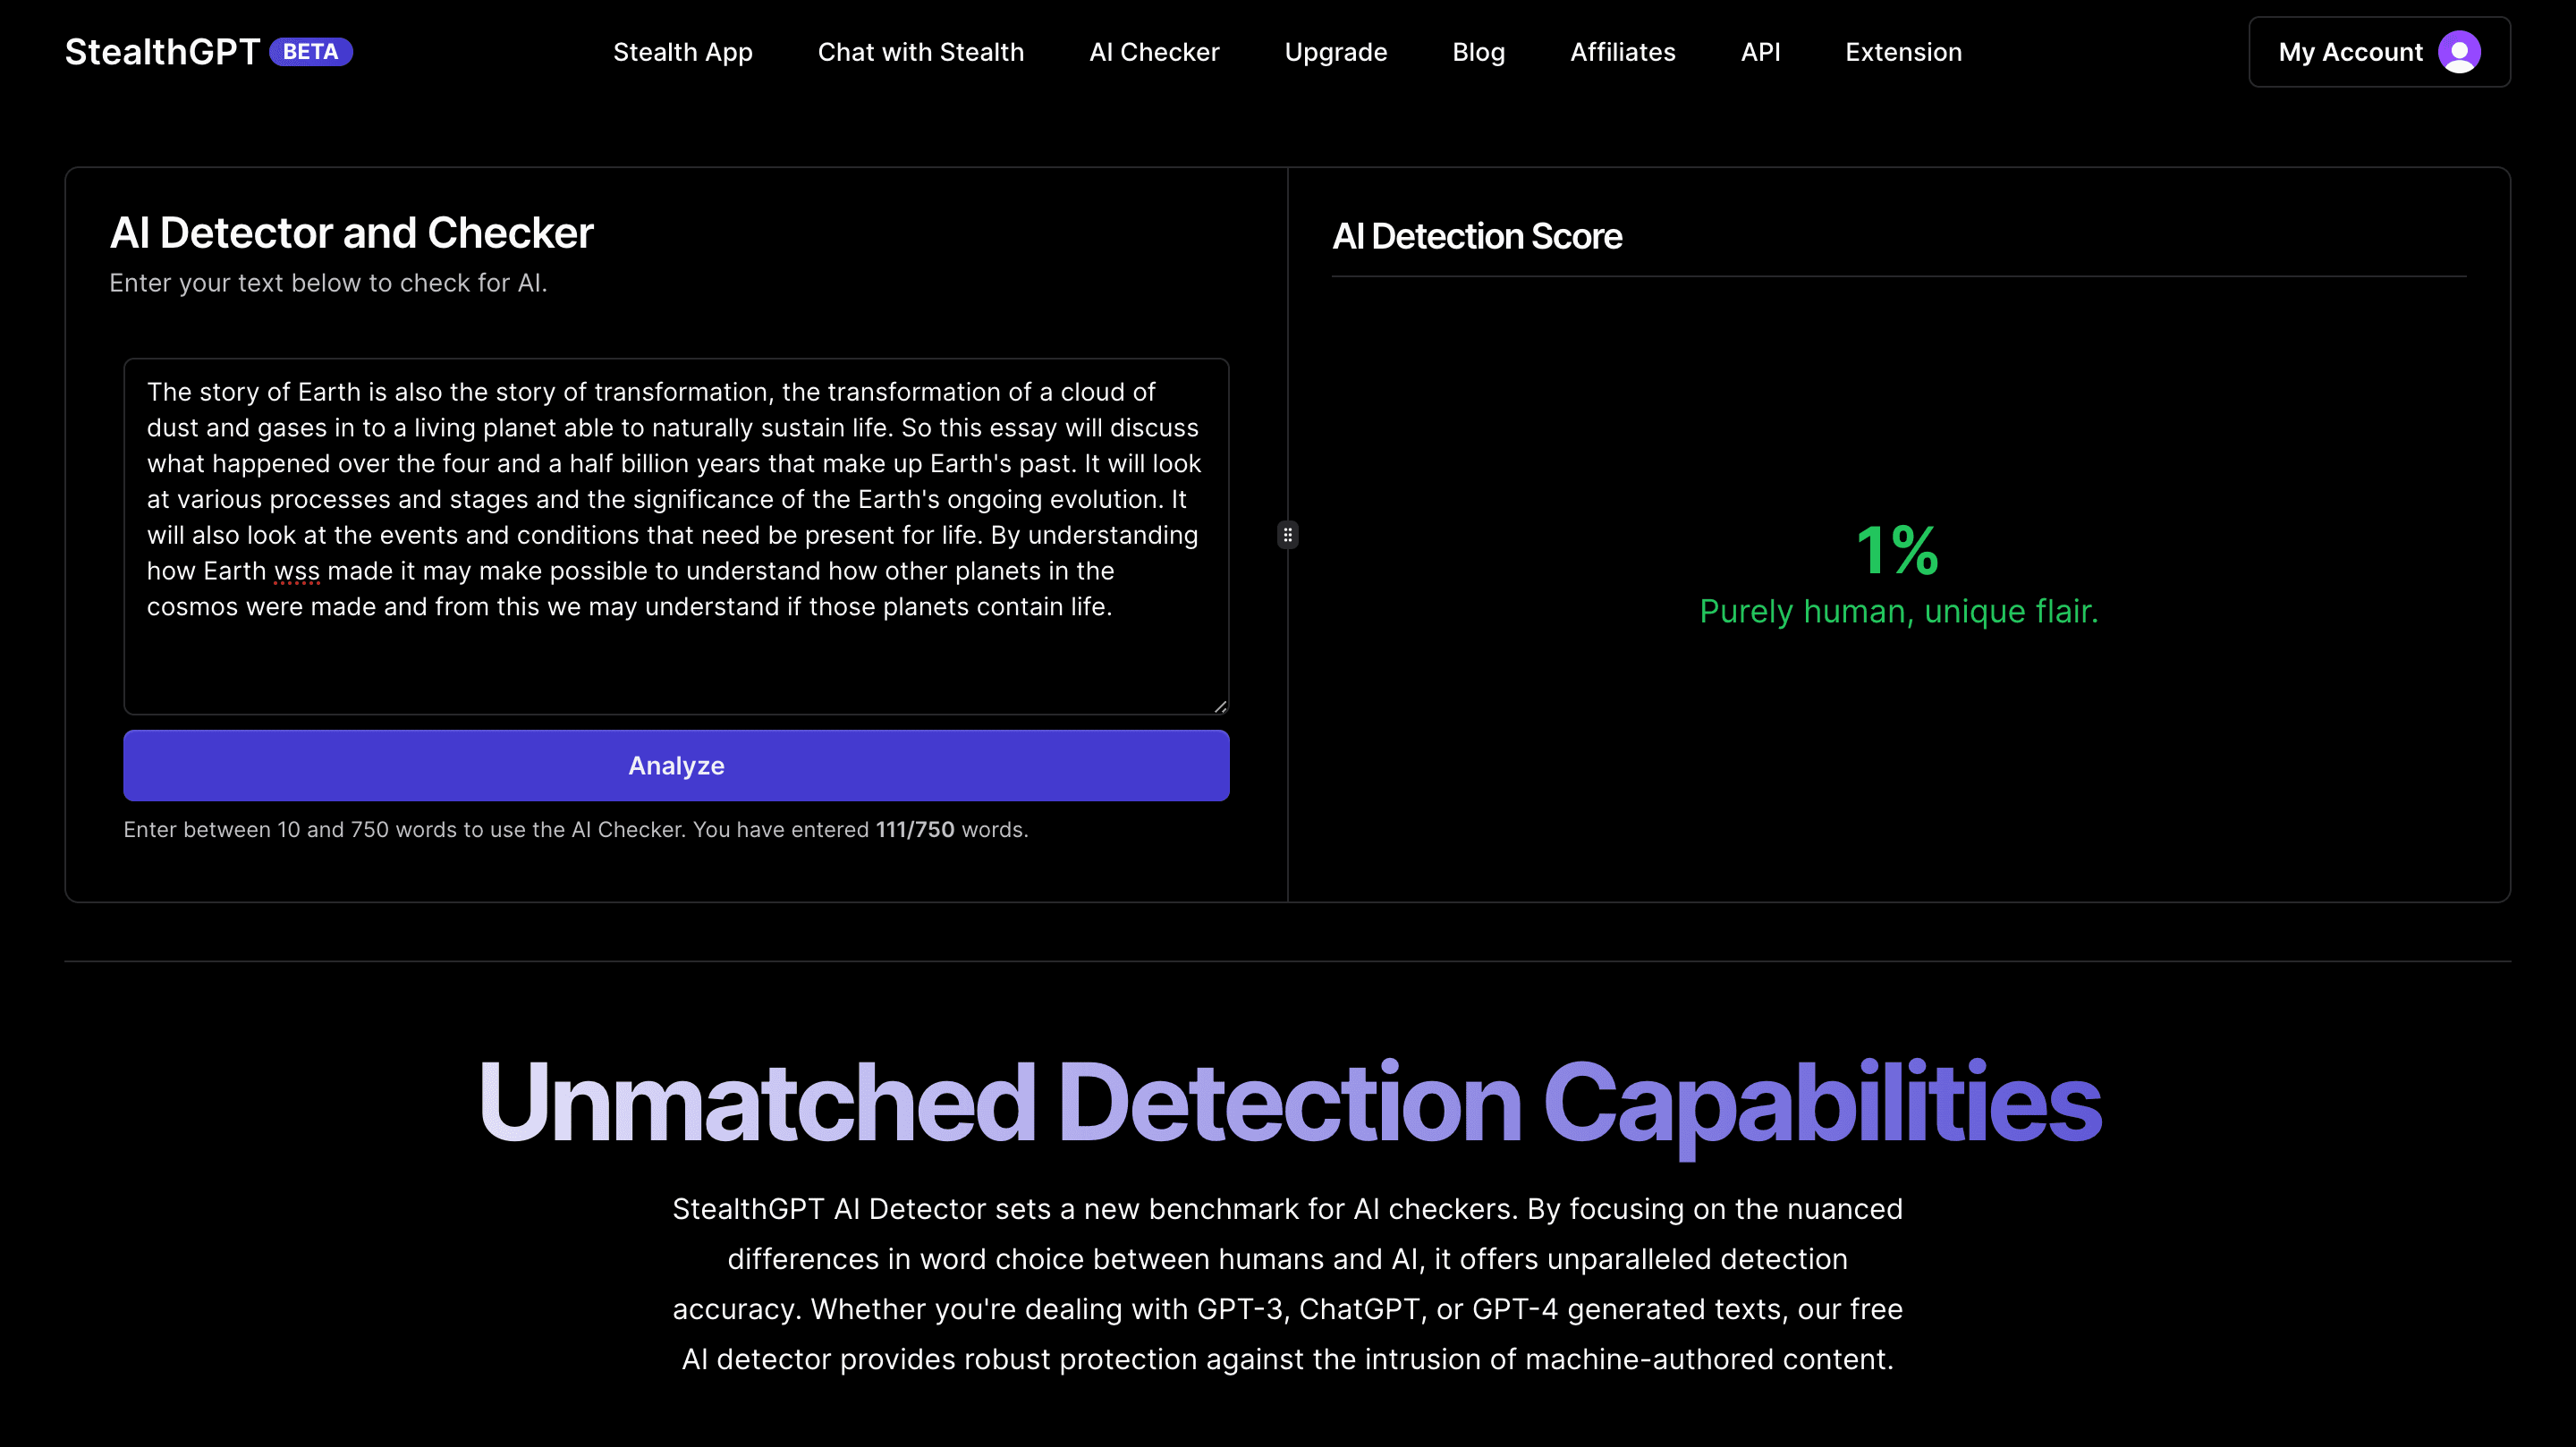Click the account avatar icon
The height and width of the screenshot is (1447, 2576).
[x=2458, y=52]
